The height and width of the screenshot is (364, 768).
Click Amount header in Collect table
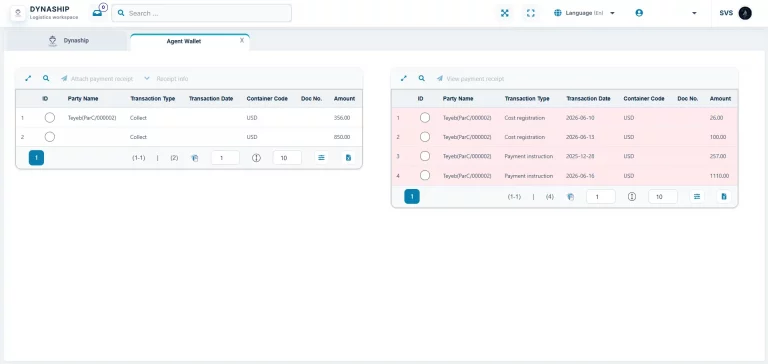pyautogui.click(x=344, y=98)
